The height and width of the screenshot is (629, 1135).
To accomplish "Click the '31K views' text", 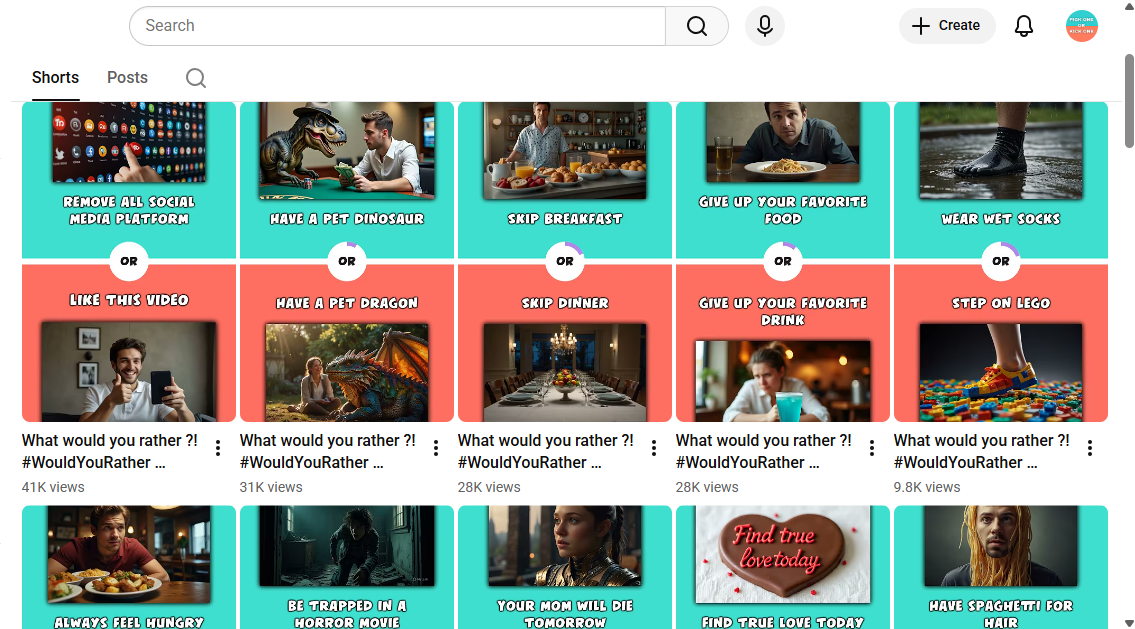I will point(271,487).
